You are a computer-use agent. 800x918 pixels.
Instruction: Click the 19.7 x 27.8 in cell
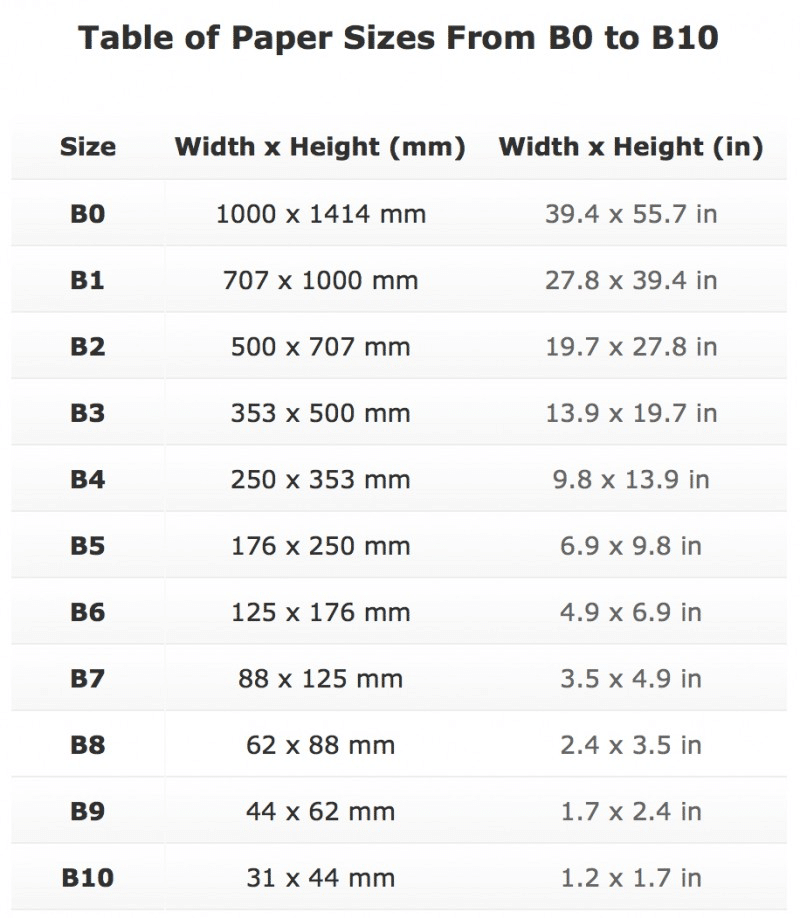click(x=631, y=347)
